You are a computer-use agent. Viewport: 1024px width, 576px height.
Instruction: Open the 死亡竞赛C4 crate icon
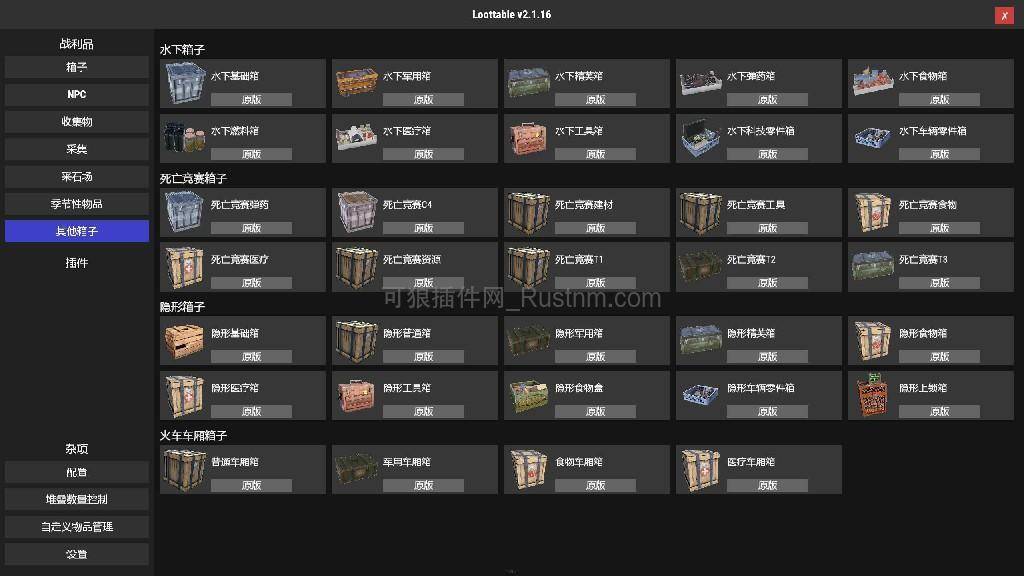click(357, 212)
